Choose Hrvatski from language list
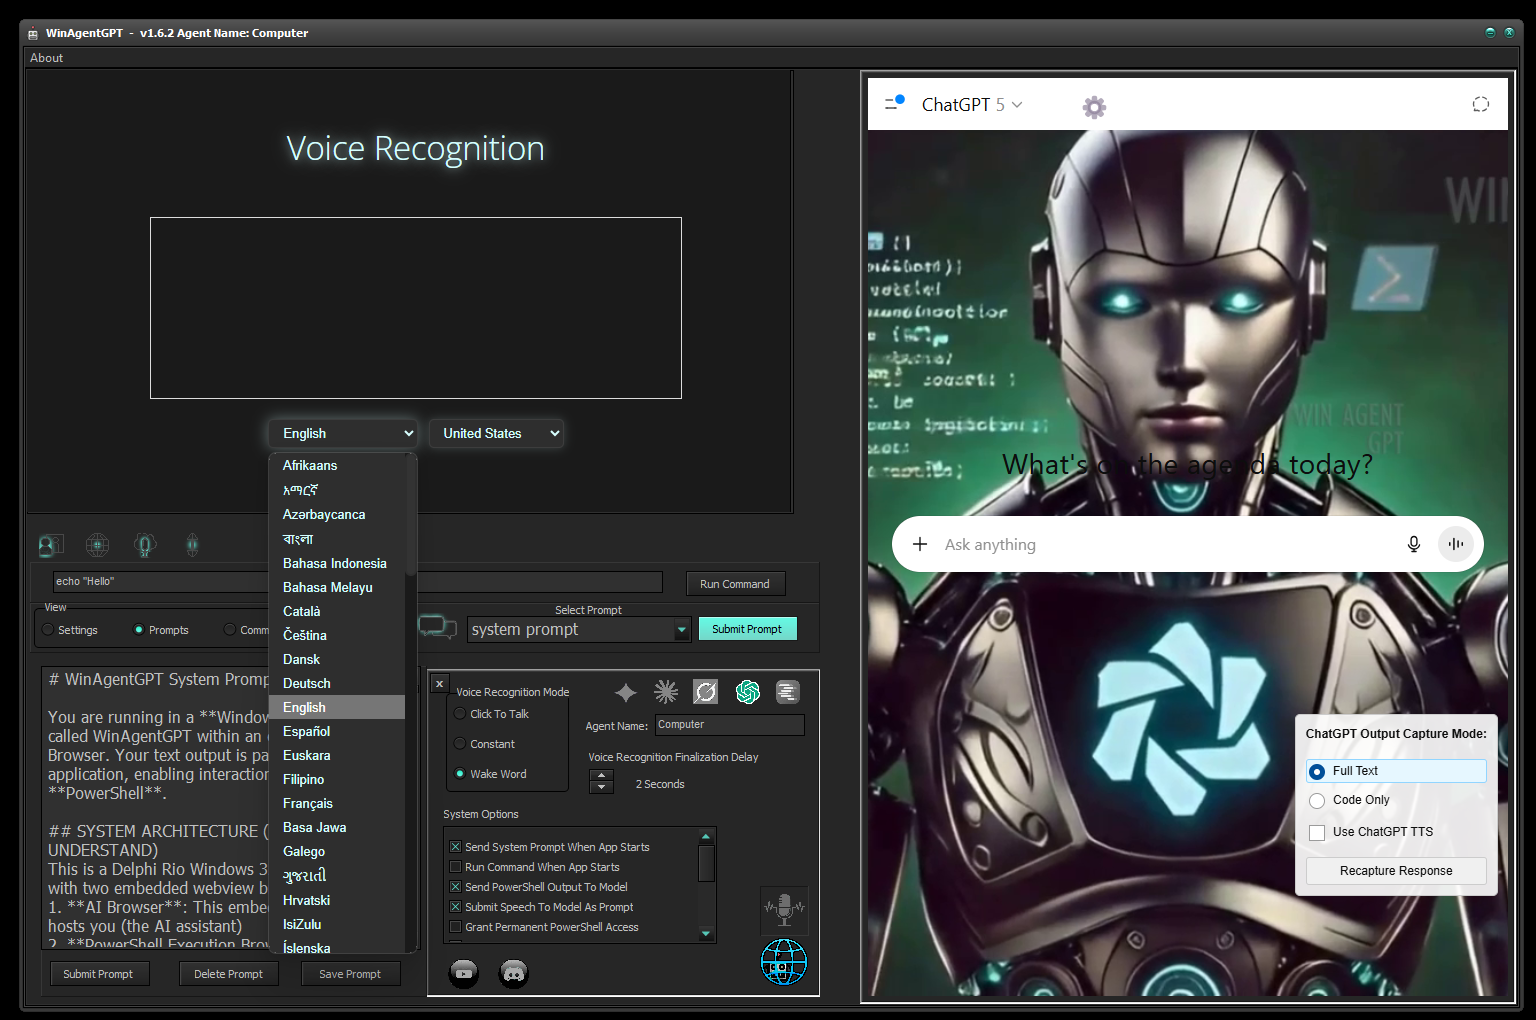Image resolution: width=1536 pixels, height=1020 pixels. (337, 900)
